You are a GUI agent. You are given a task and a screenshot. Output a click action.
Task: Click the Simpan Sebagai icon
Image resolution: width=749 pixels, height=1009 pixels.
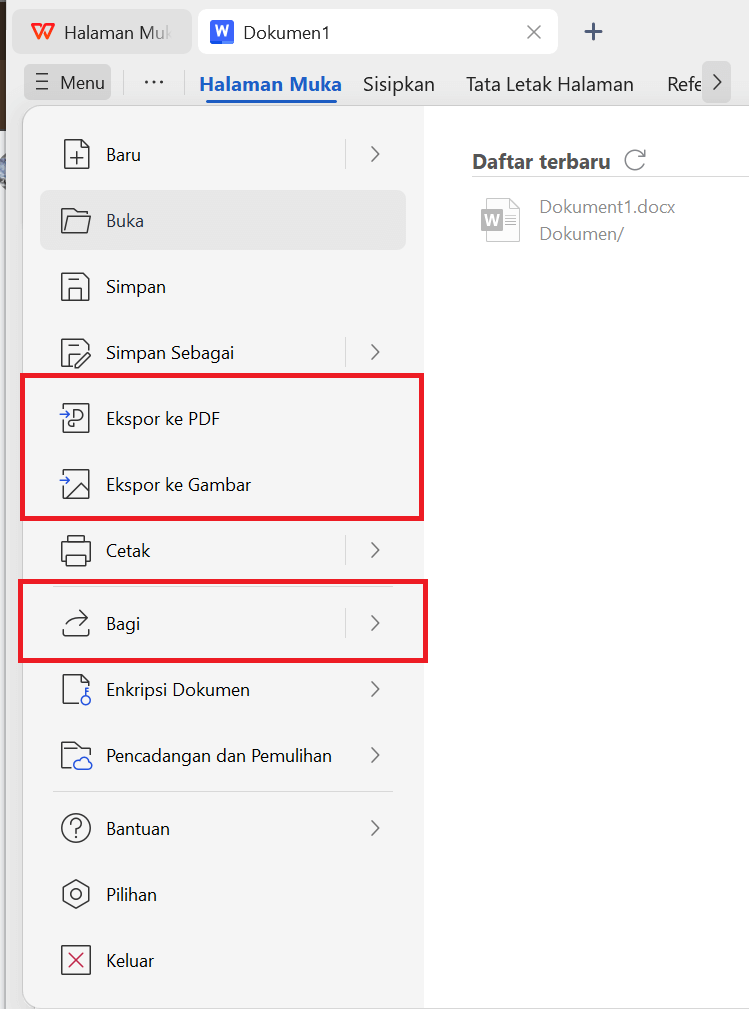[x=76, y=353]
